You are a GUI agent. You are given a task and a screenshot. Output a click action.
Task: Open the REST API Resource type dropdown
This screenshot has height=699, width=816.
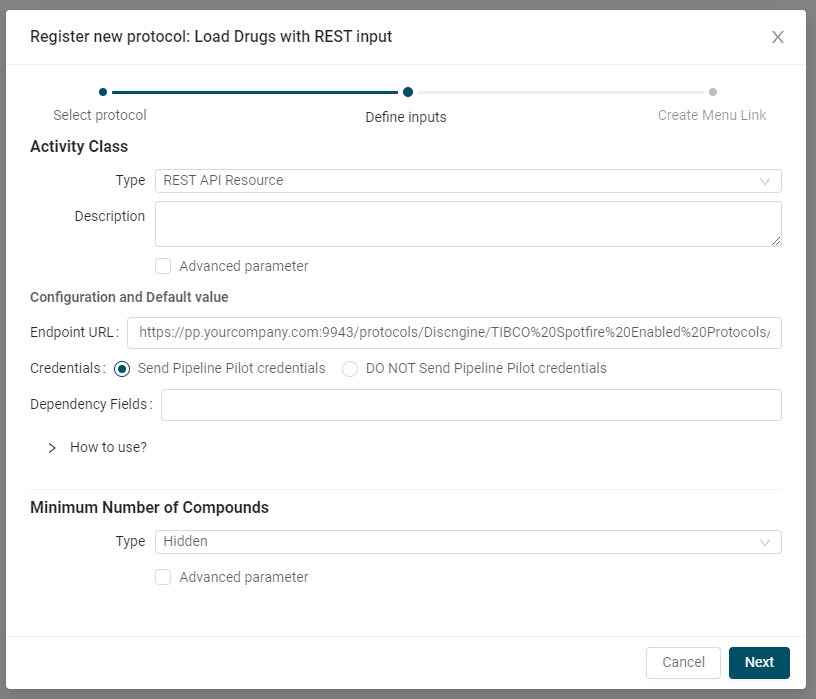468,181
